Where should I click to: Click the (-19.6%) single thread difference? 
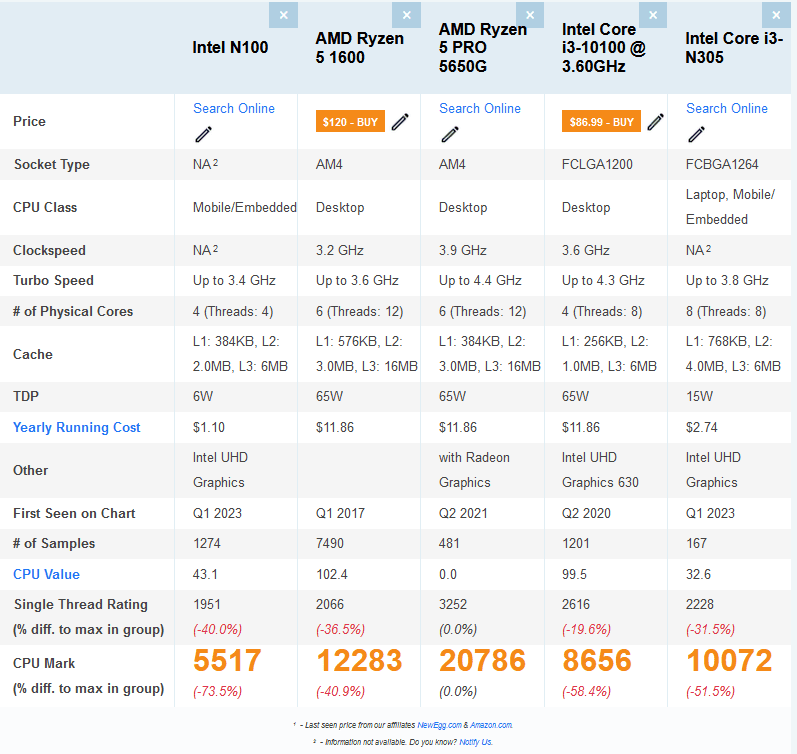(587, 630)
